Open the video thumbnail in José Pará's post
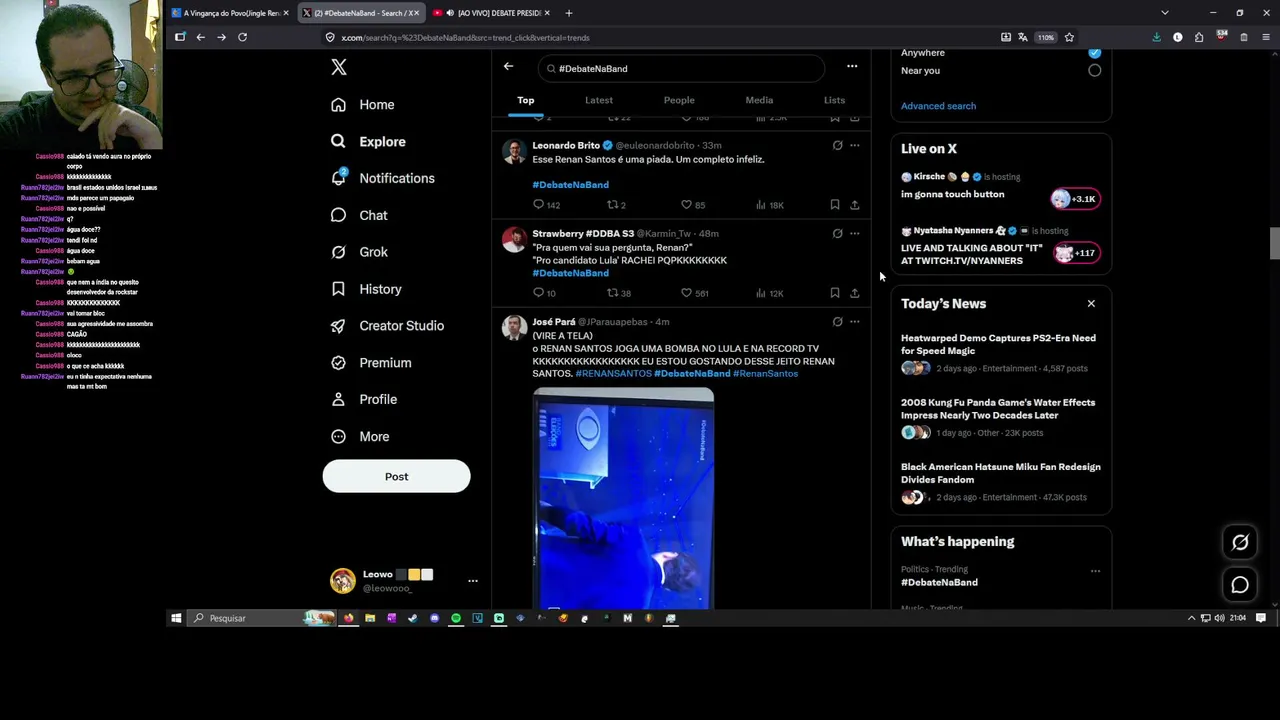The height and width of the screenshot is (720, 1280). (x=623, y=499)
